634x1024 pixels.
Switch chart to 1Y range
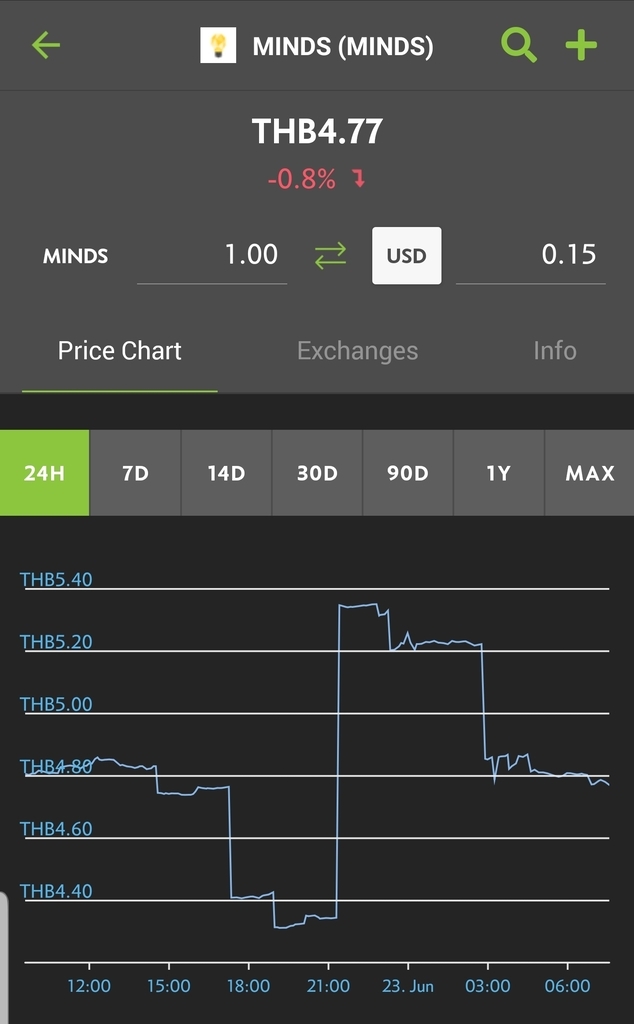[498, 473]
